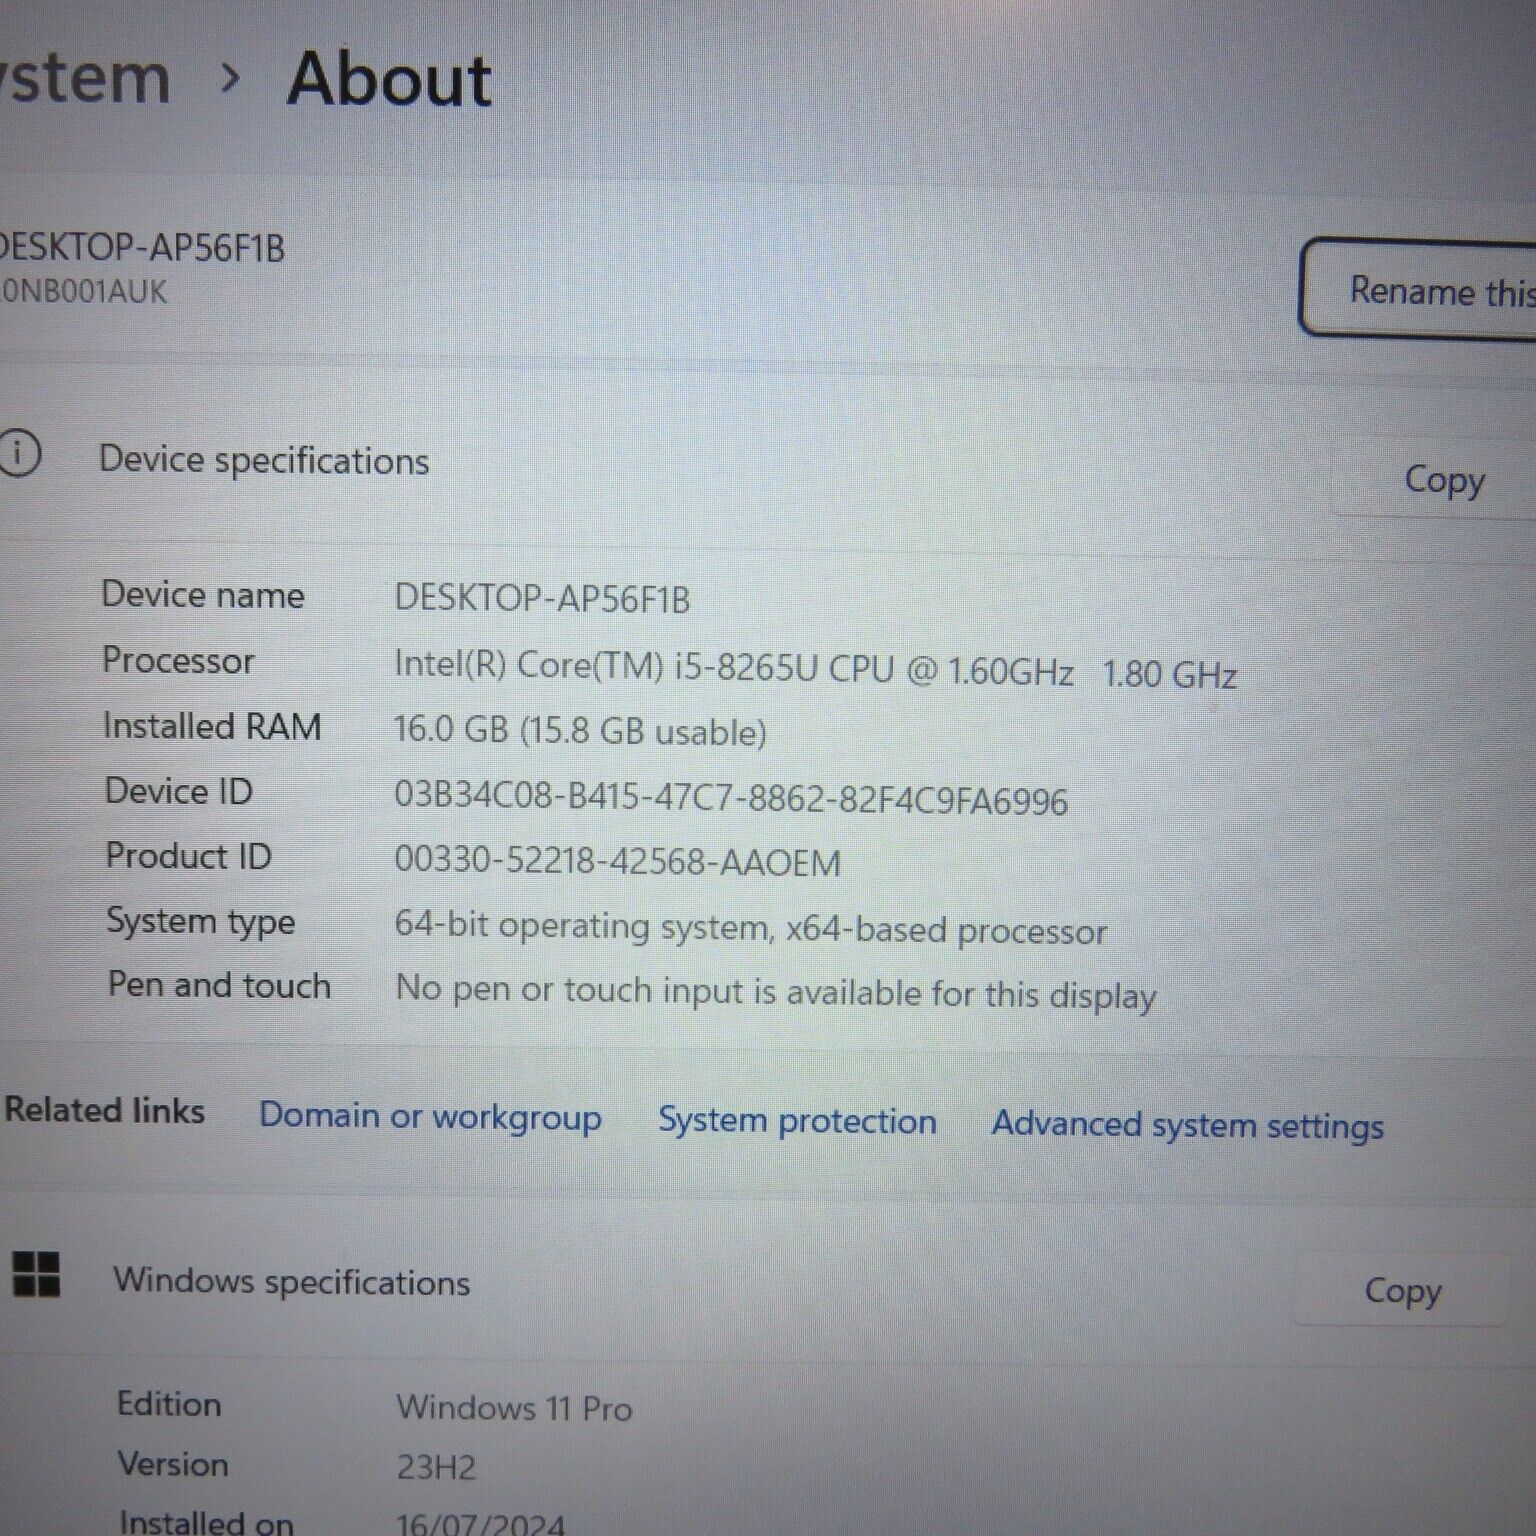The width and height of the screenshot is (1536, 1536).
Task: Click the Product ID label
Action: coord(188,856)
